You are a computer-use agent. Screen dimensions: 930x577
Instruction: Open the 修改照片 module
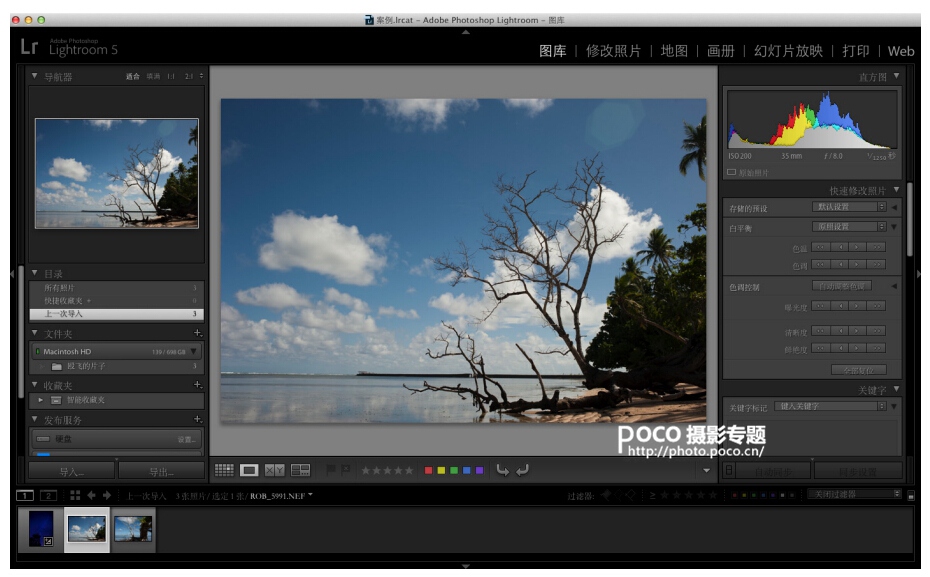point(613,51)
